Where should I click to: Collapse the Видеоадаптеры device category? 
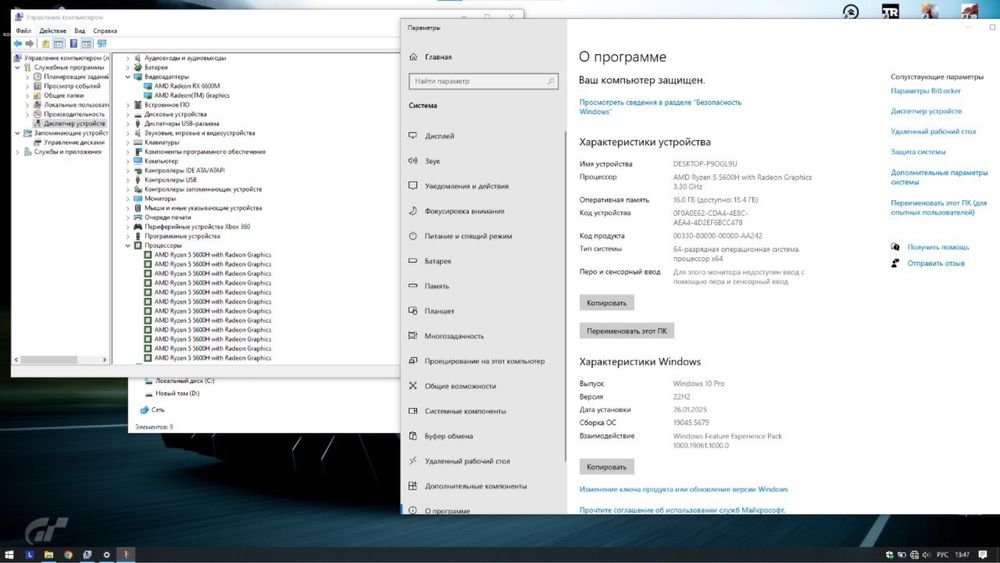click(x=128, y=77)
